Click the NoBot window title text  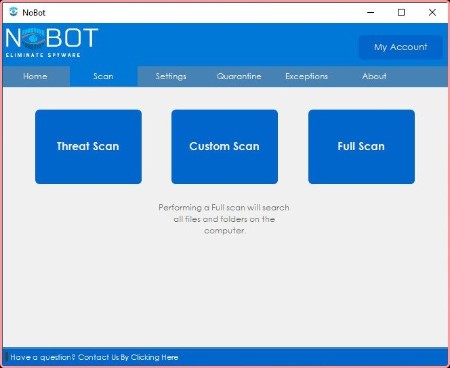pyautogui.click(x=34, y=13)
